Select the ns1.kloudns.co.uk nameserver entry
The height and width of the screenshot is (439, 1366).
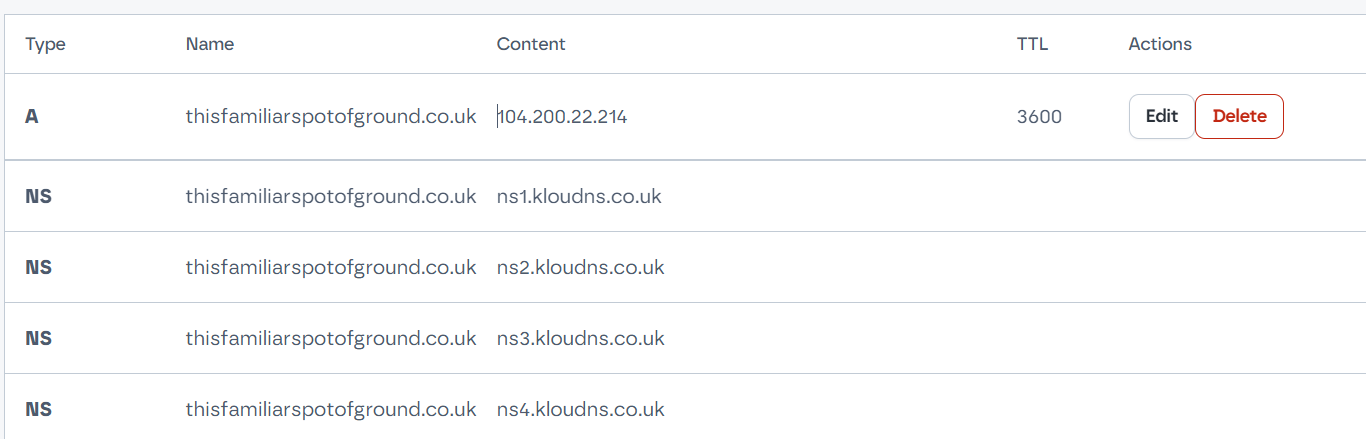(579, 196)
